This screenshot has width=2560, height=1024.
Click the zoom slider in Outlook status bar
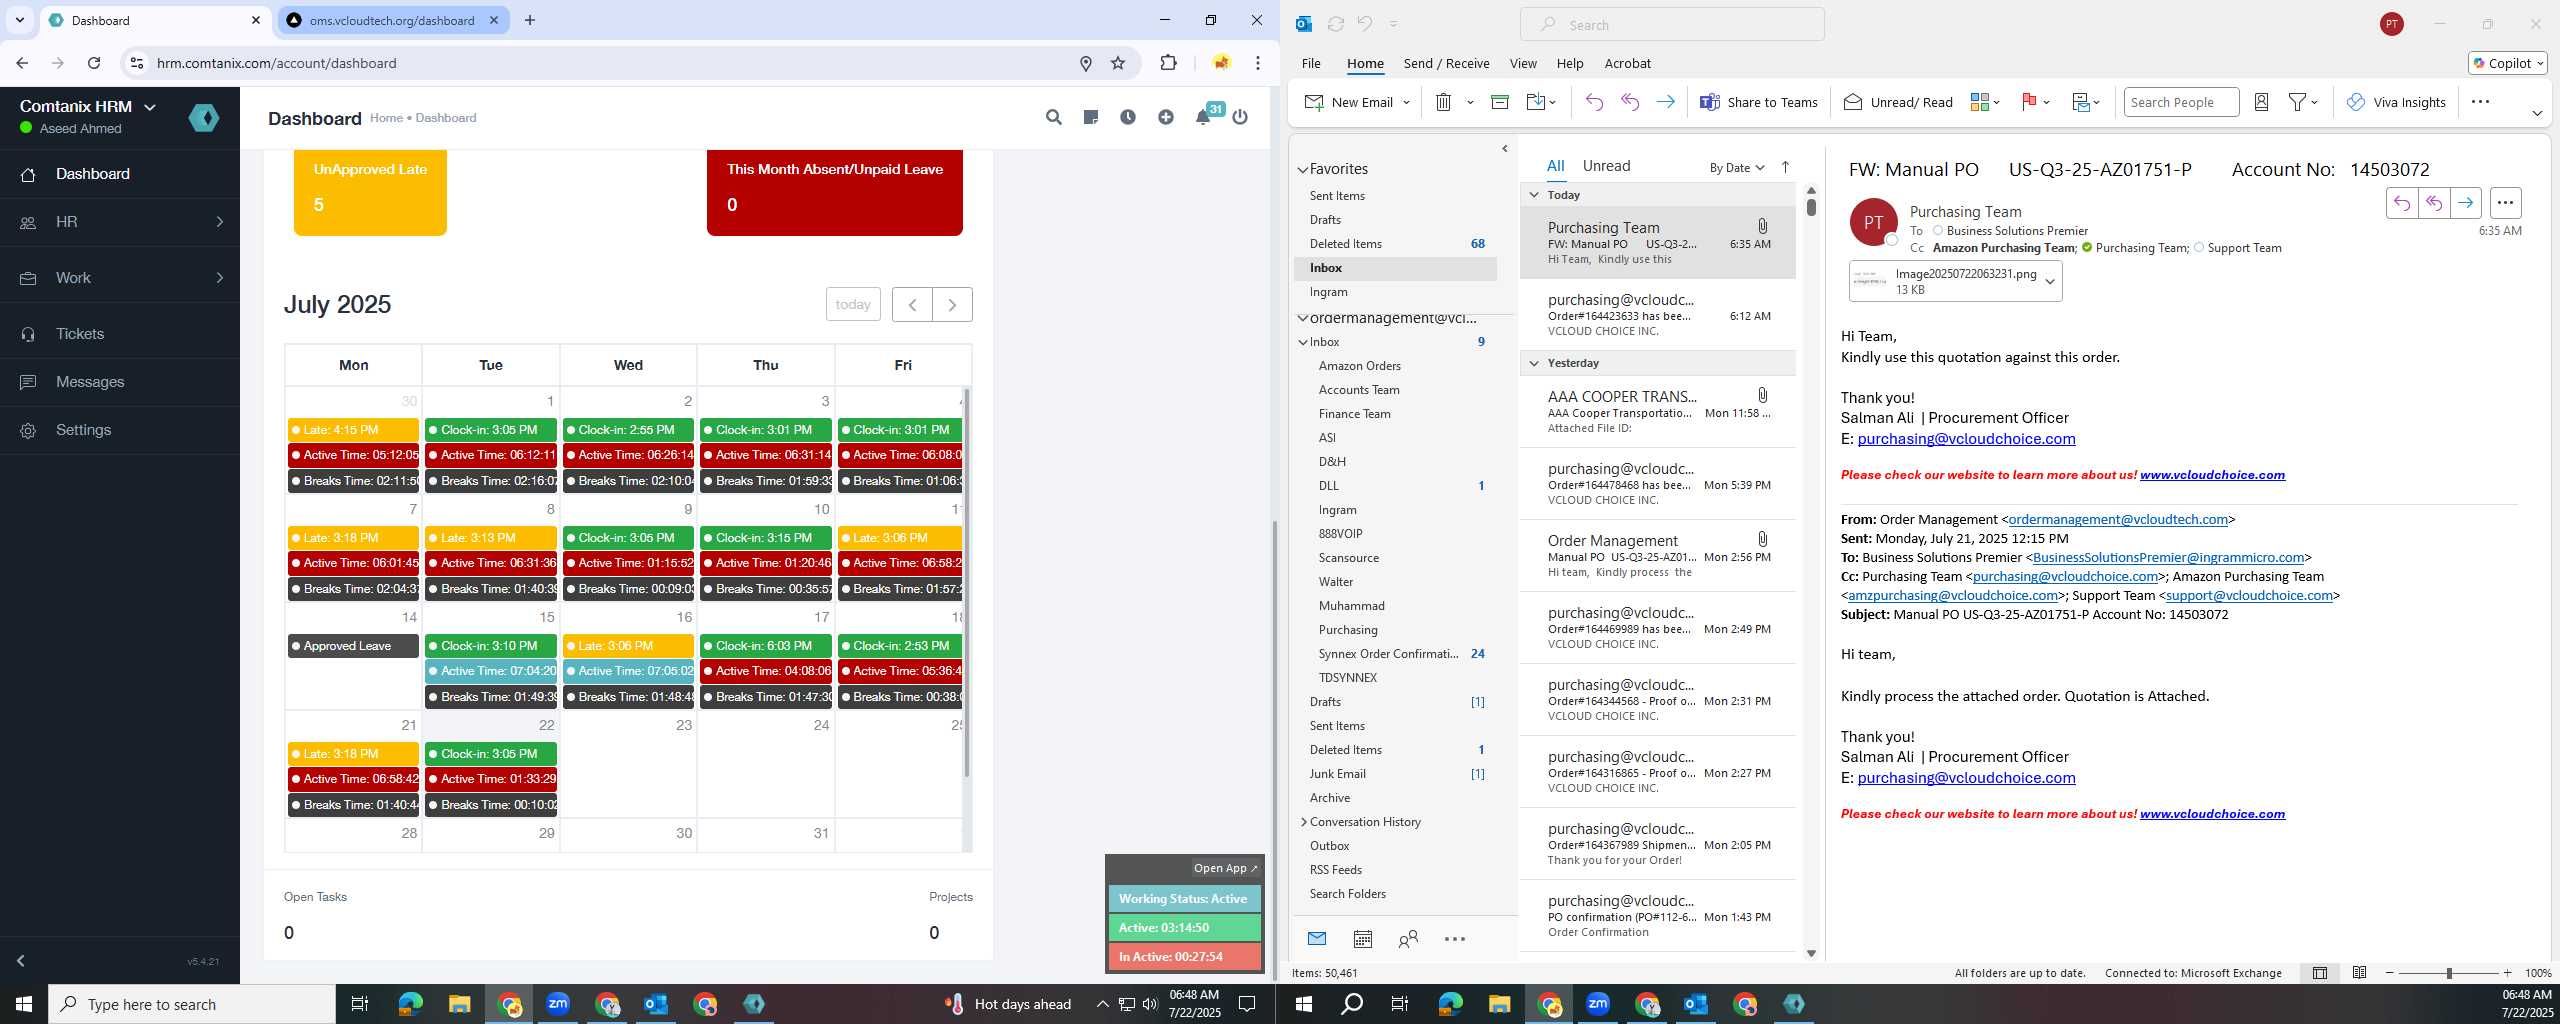2449,973
